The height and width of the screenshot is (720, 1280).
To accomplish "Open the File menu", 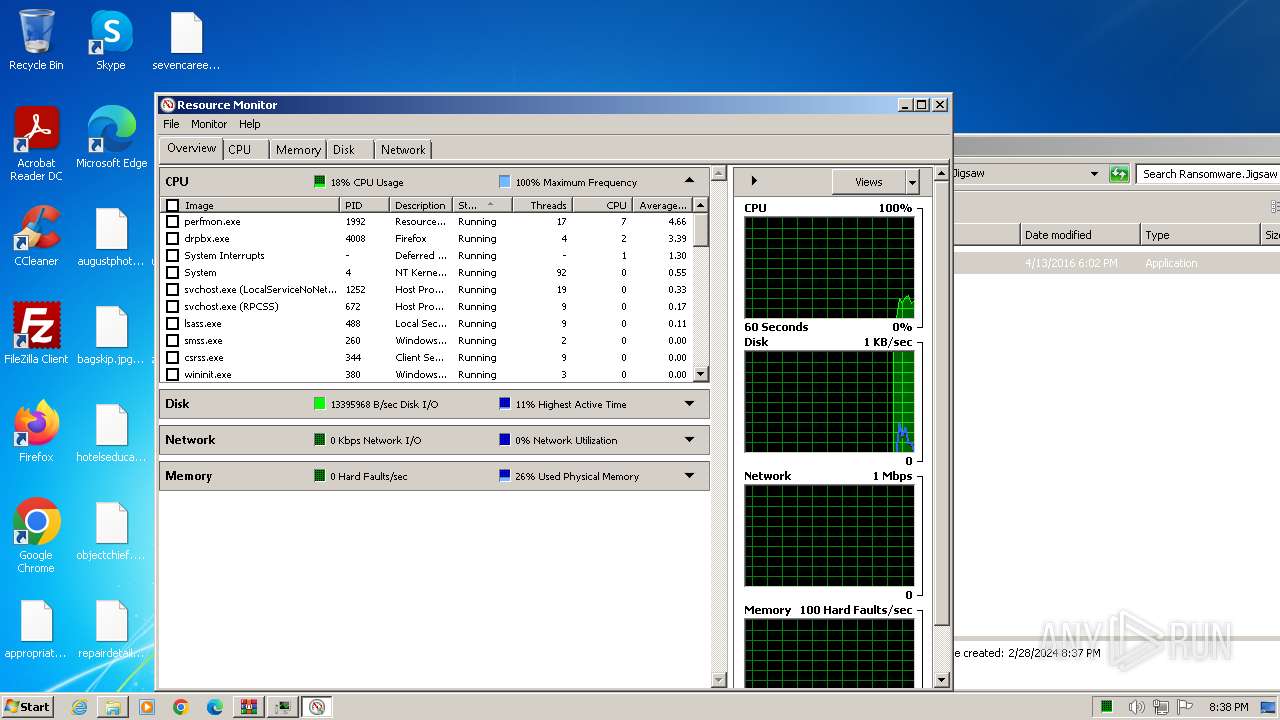I will (x=171, y=124).
